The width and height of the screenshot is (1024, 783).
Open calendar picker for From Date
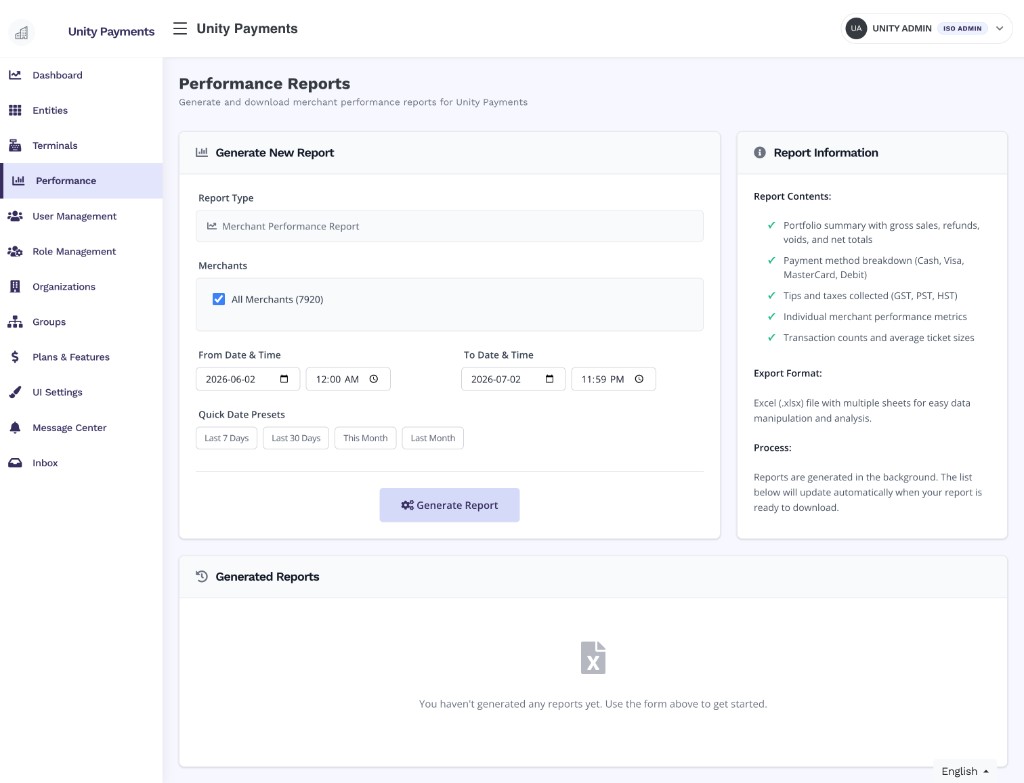coord(284,379)
